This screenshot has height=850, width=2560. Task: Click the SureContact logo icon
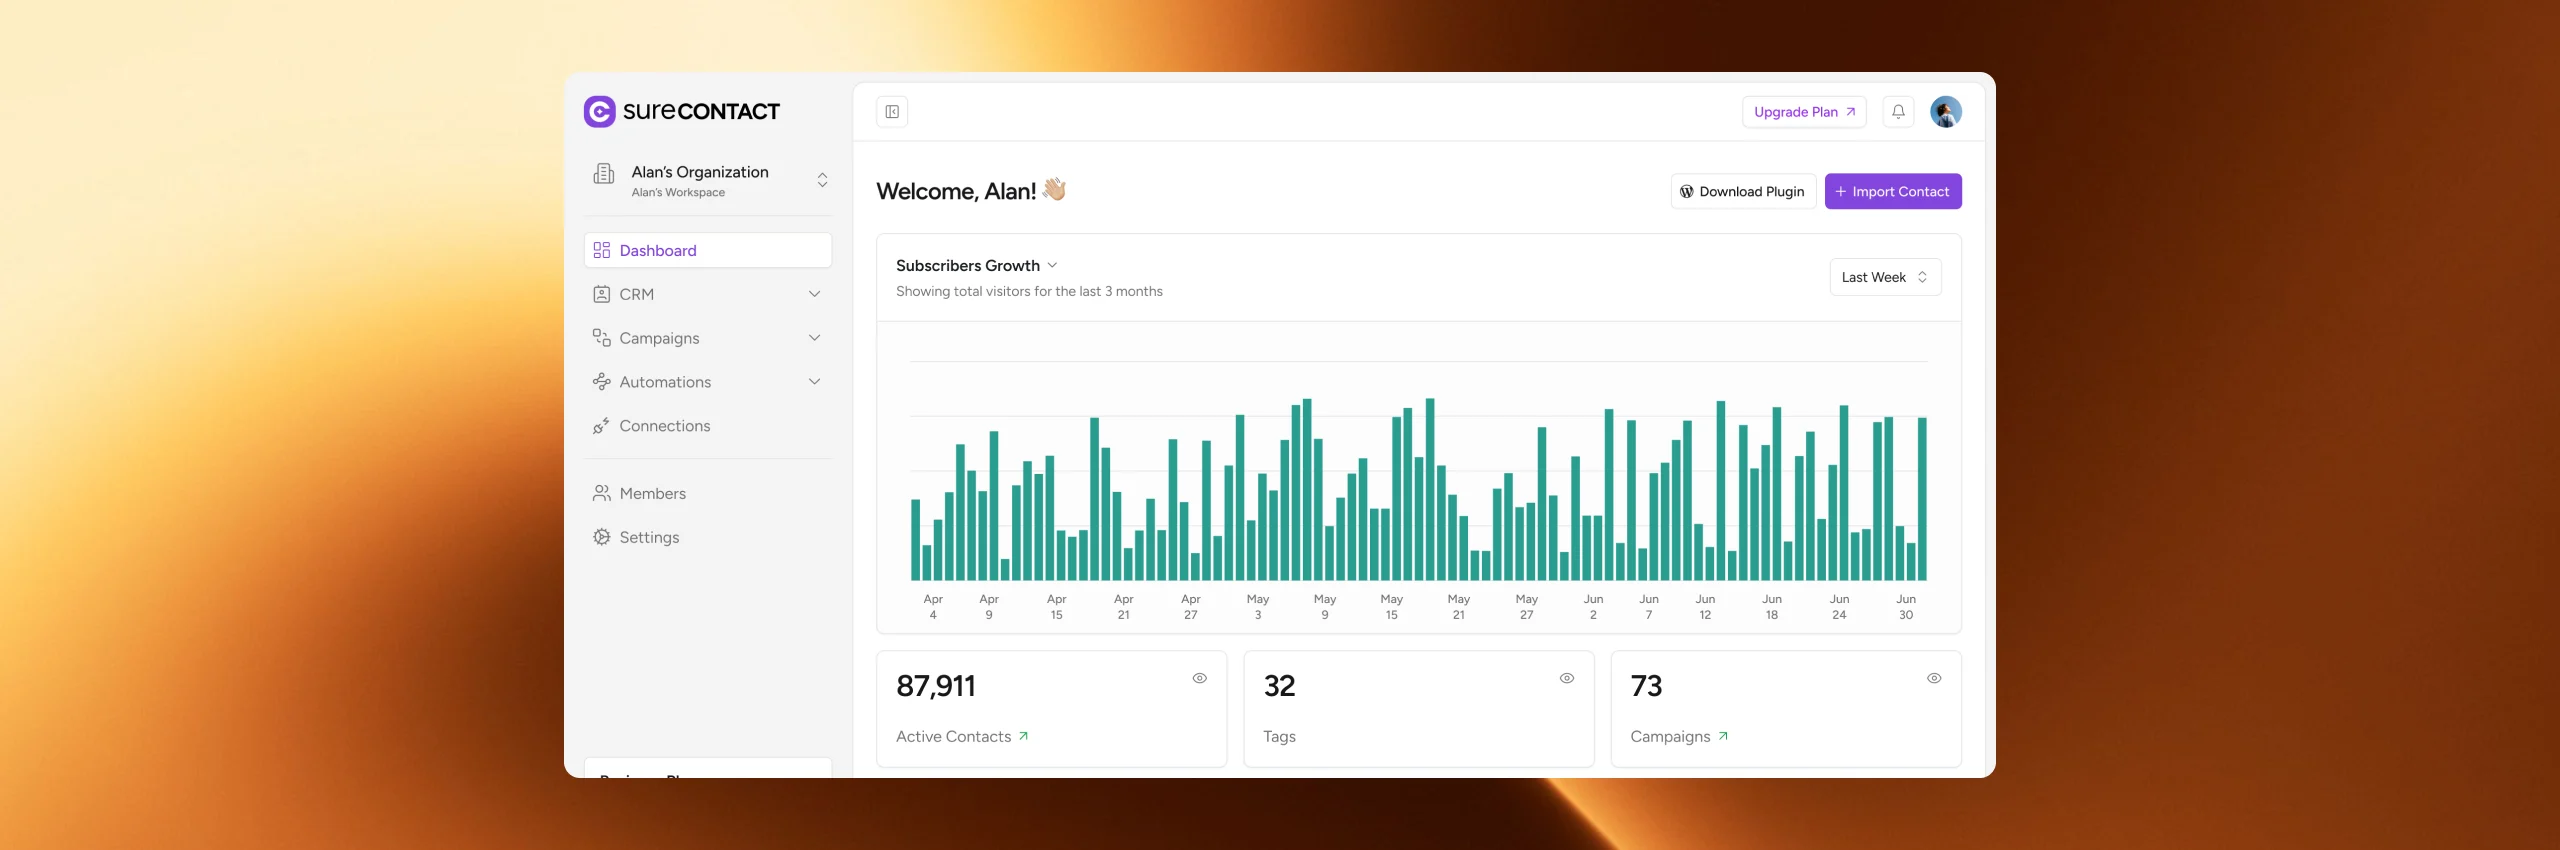click(600, 112)
